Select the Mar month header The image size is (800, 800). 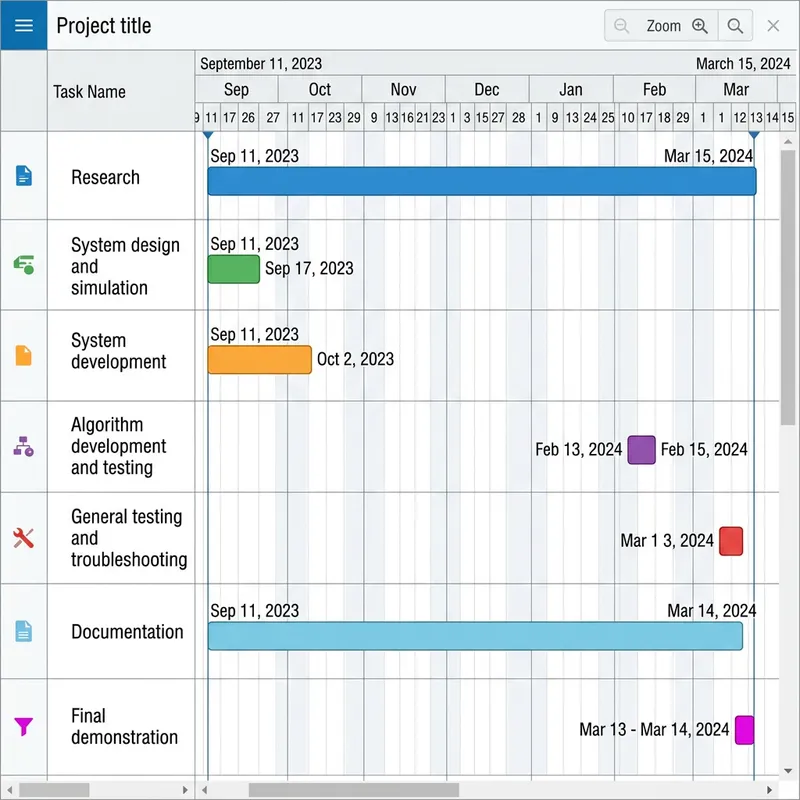[736, 89]
